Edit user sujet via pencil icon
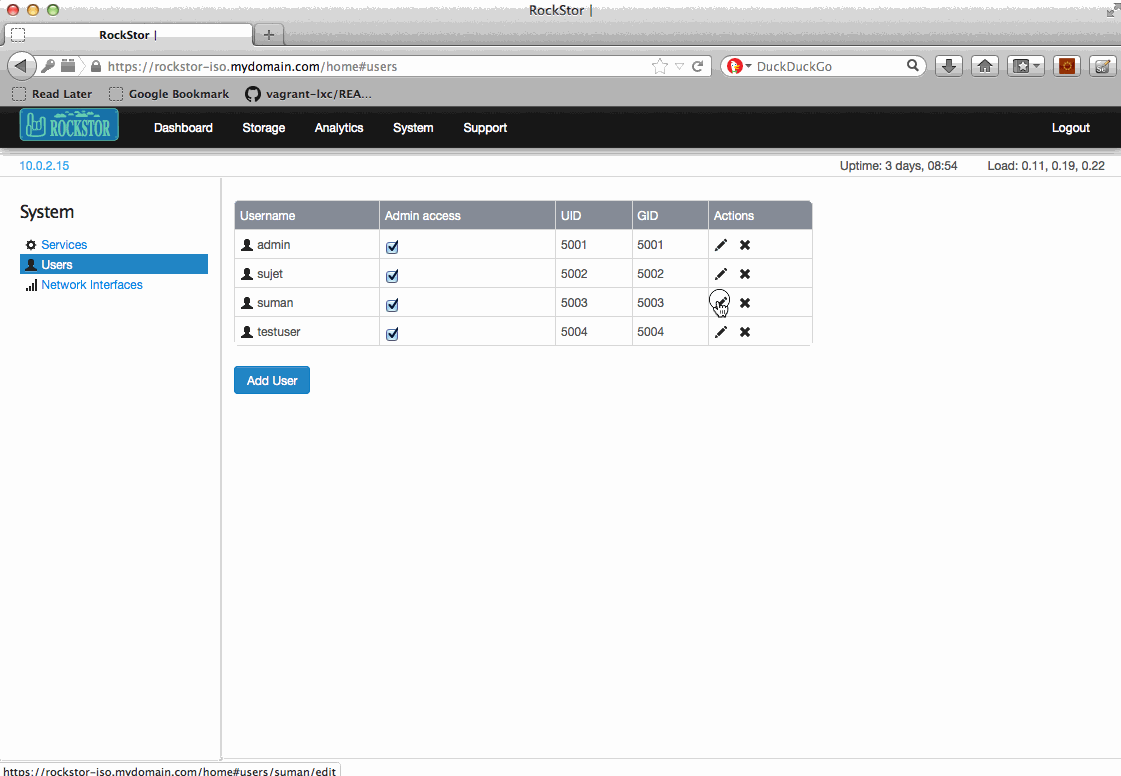 pos(721,274)
